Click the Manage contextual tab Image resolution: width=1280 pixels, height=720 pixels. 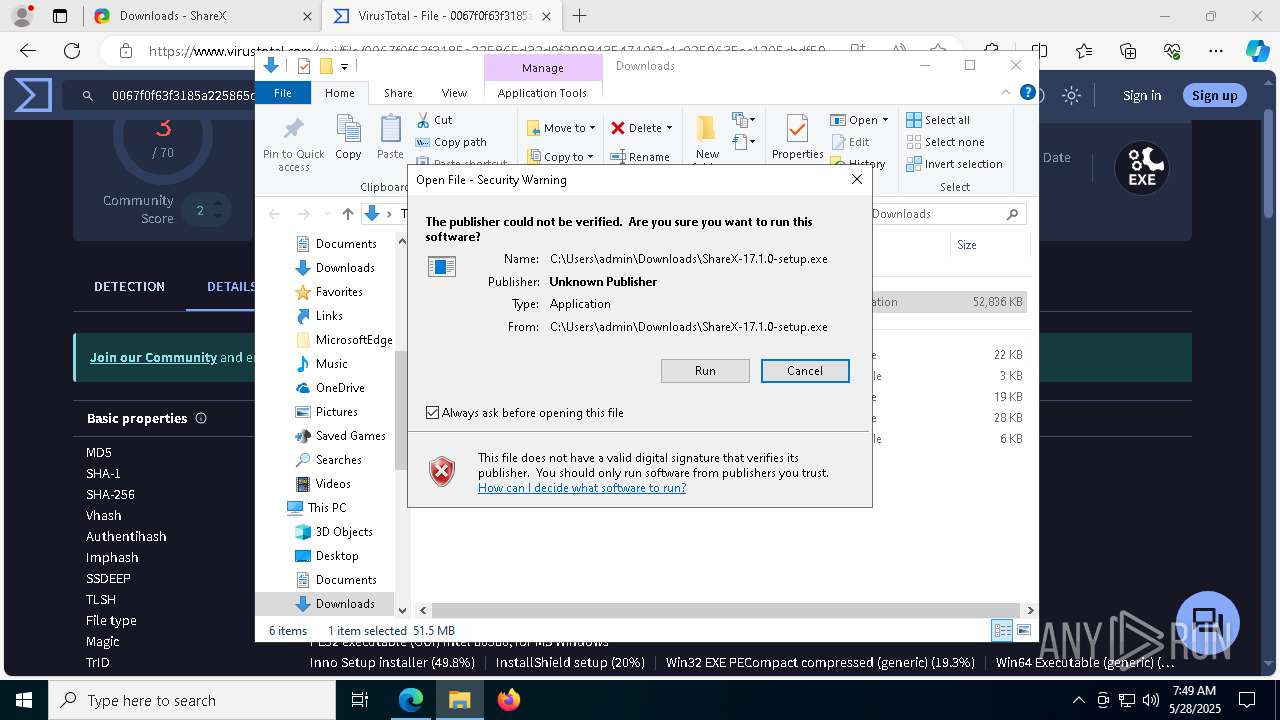[x=542, y=68]
